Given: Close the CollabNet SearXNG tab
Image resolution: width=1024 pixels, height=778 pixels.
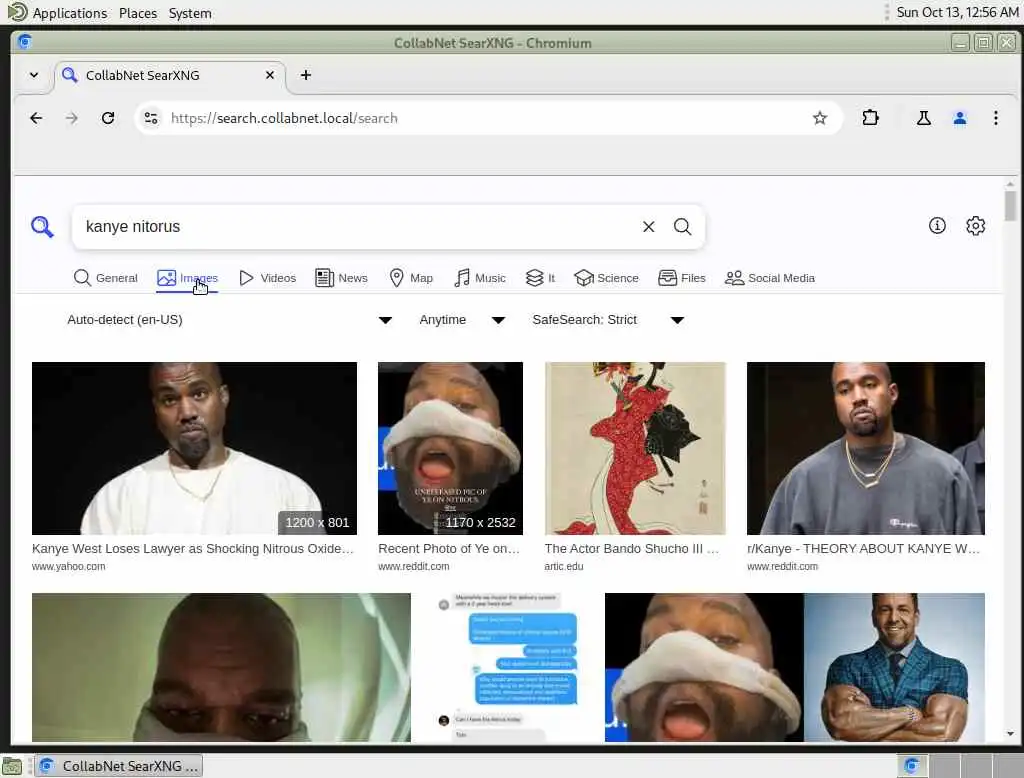Looking at the screenshot, I should [270, 75].
